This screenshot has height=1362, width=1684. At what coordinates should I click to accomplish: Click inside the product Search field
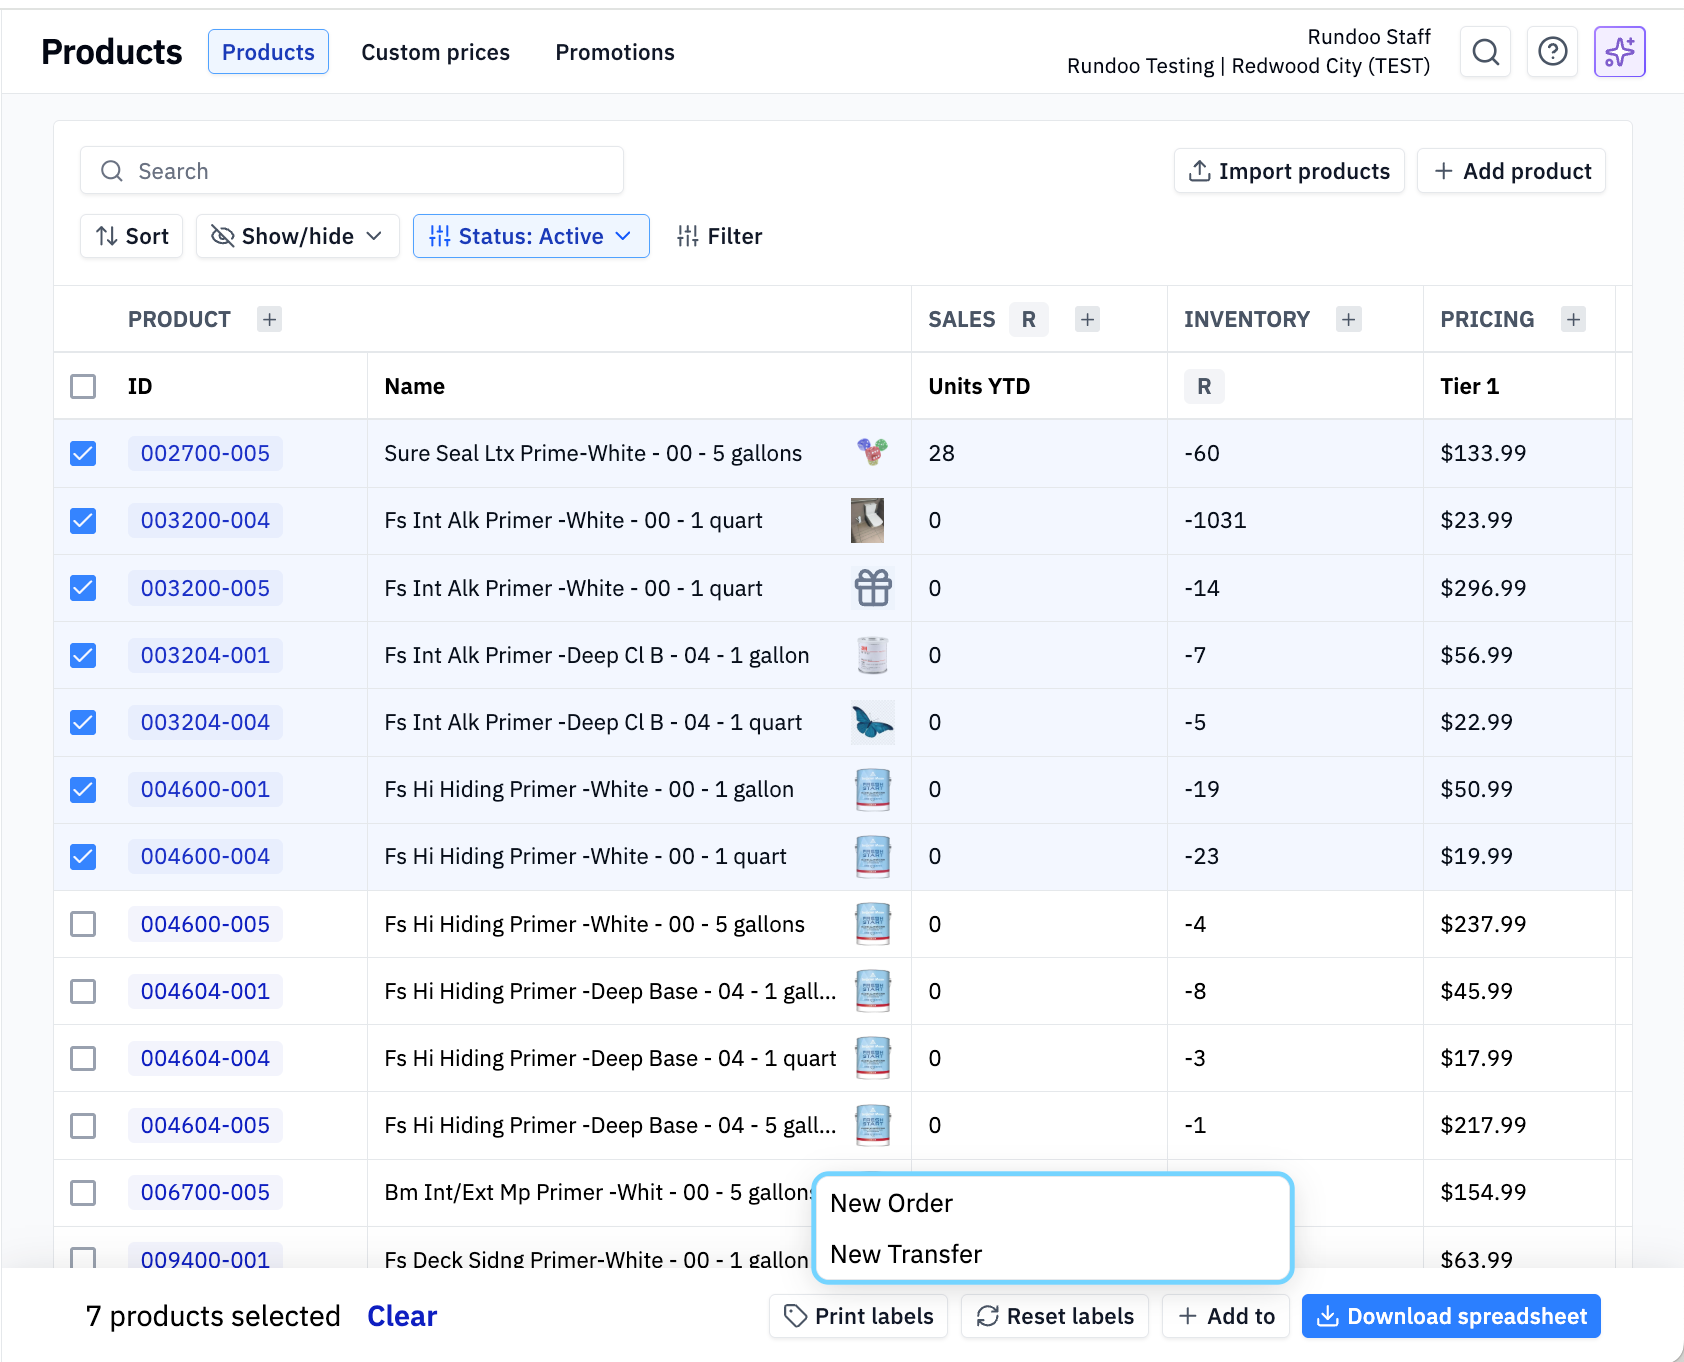coord(350,170)
